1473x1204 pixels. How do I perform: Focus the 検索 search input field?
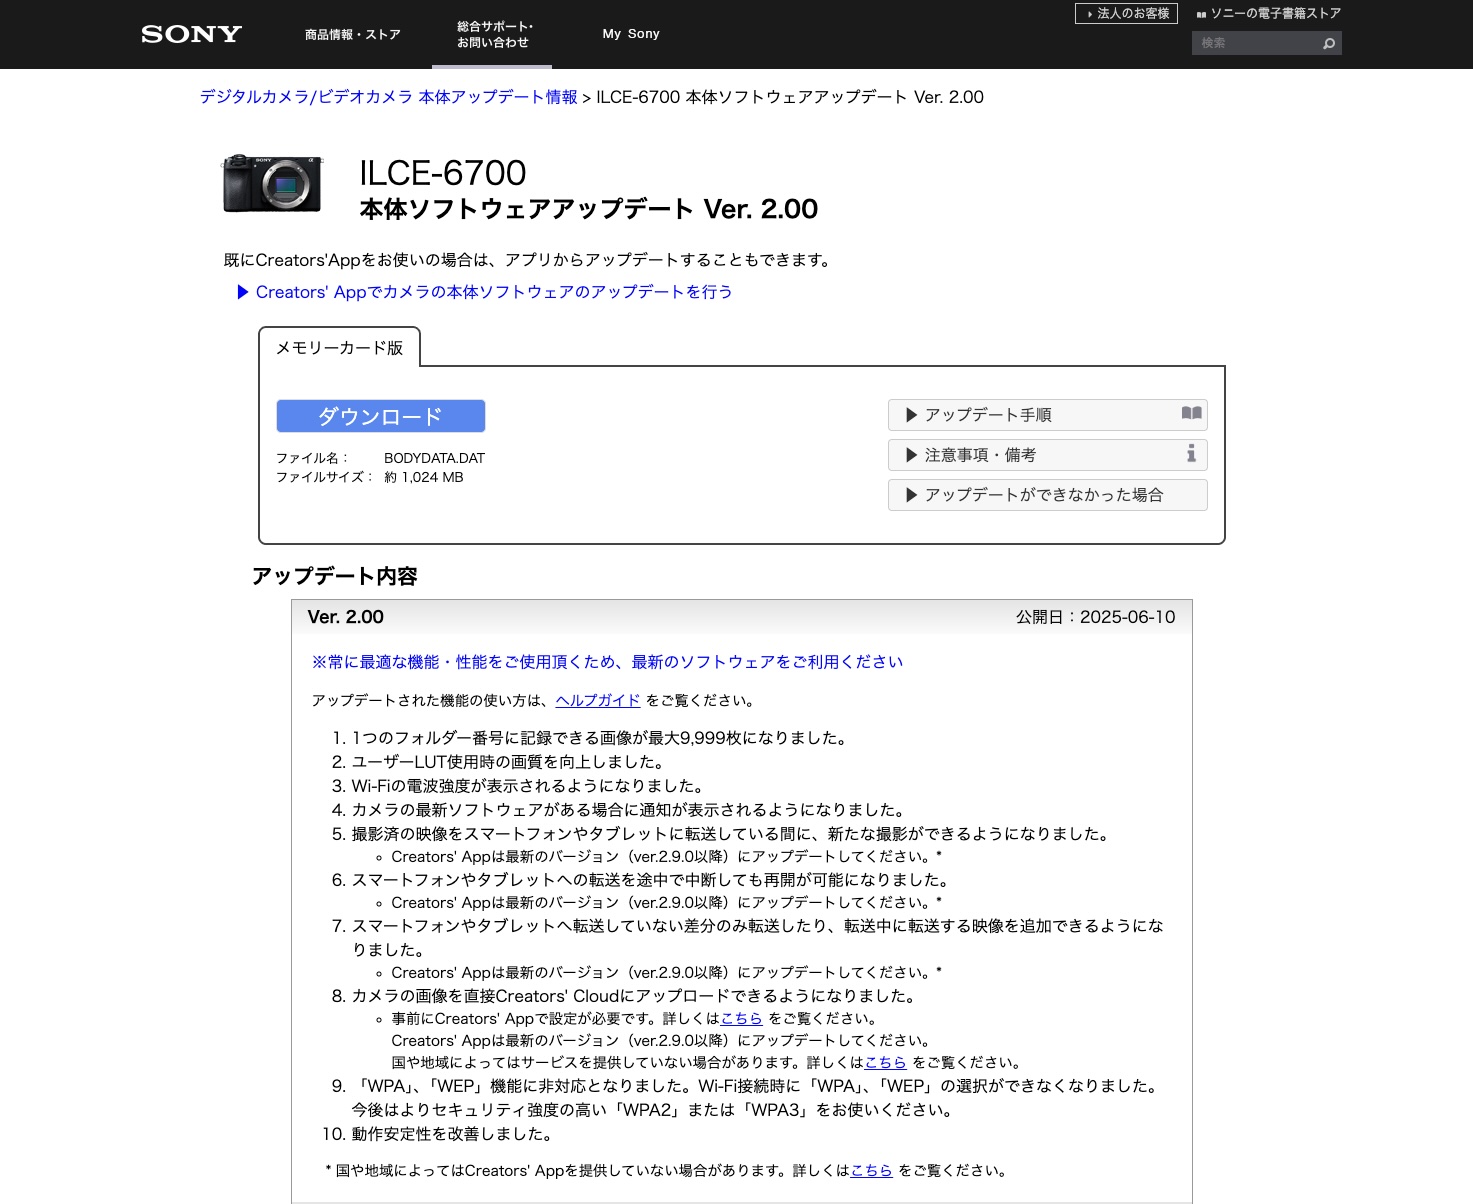[x=1256, y=43]
